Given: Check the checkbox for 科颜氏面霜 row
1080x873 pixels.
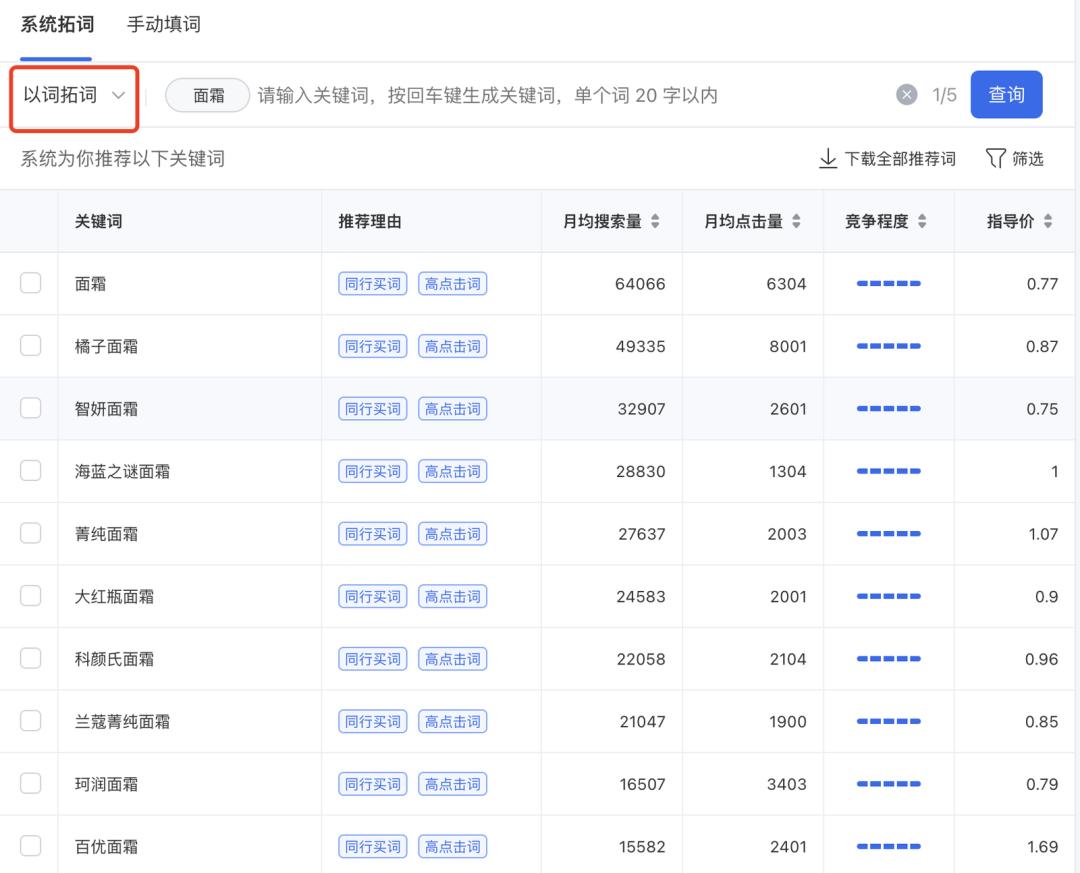Looking at the screenshot, I should pyautogui.click(x=30, y=658).
